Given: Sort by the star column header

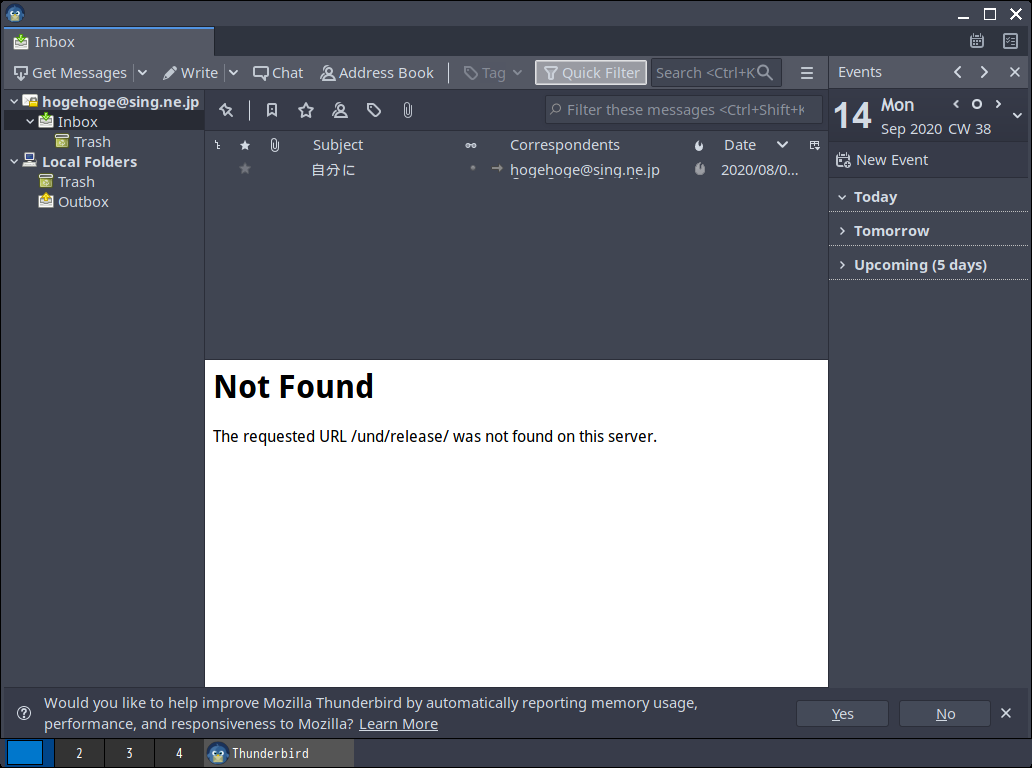Looking at the screenshot, I should [245, 145].
